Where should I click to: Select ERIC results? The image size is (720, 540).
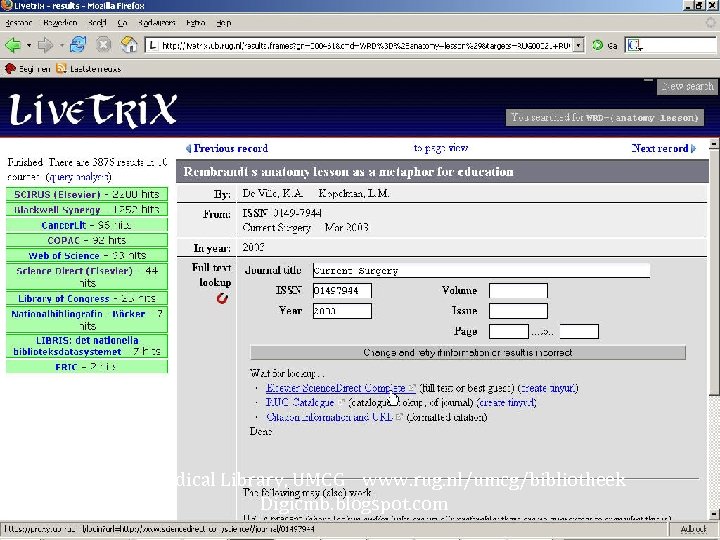tap(87, 366)
